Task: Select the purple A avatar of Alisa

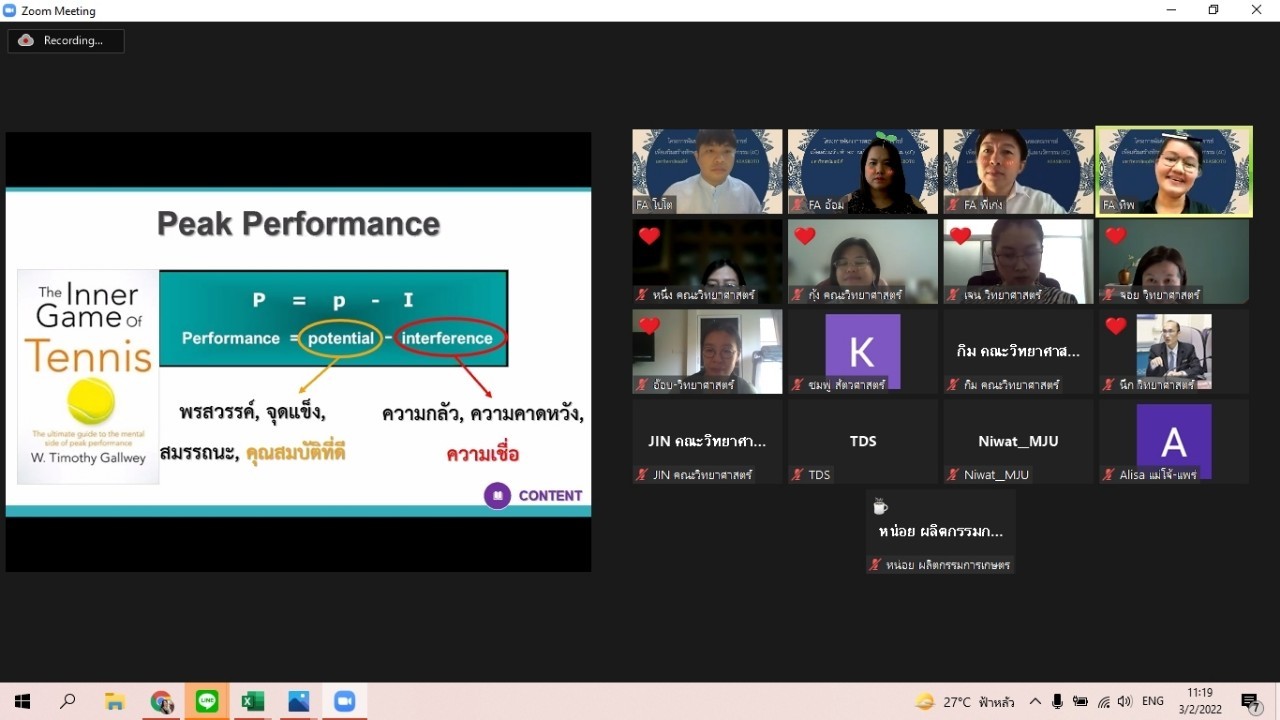Action: pos(1174,441)
